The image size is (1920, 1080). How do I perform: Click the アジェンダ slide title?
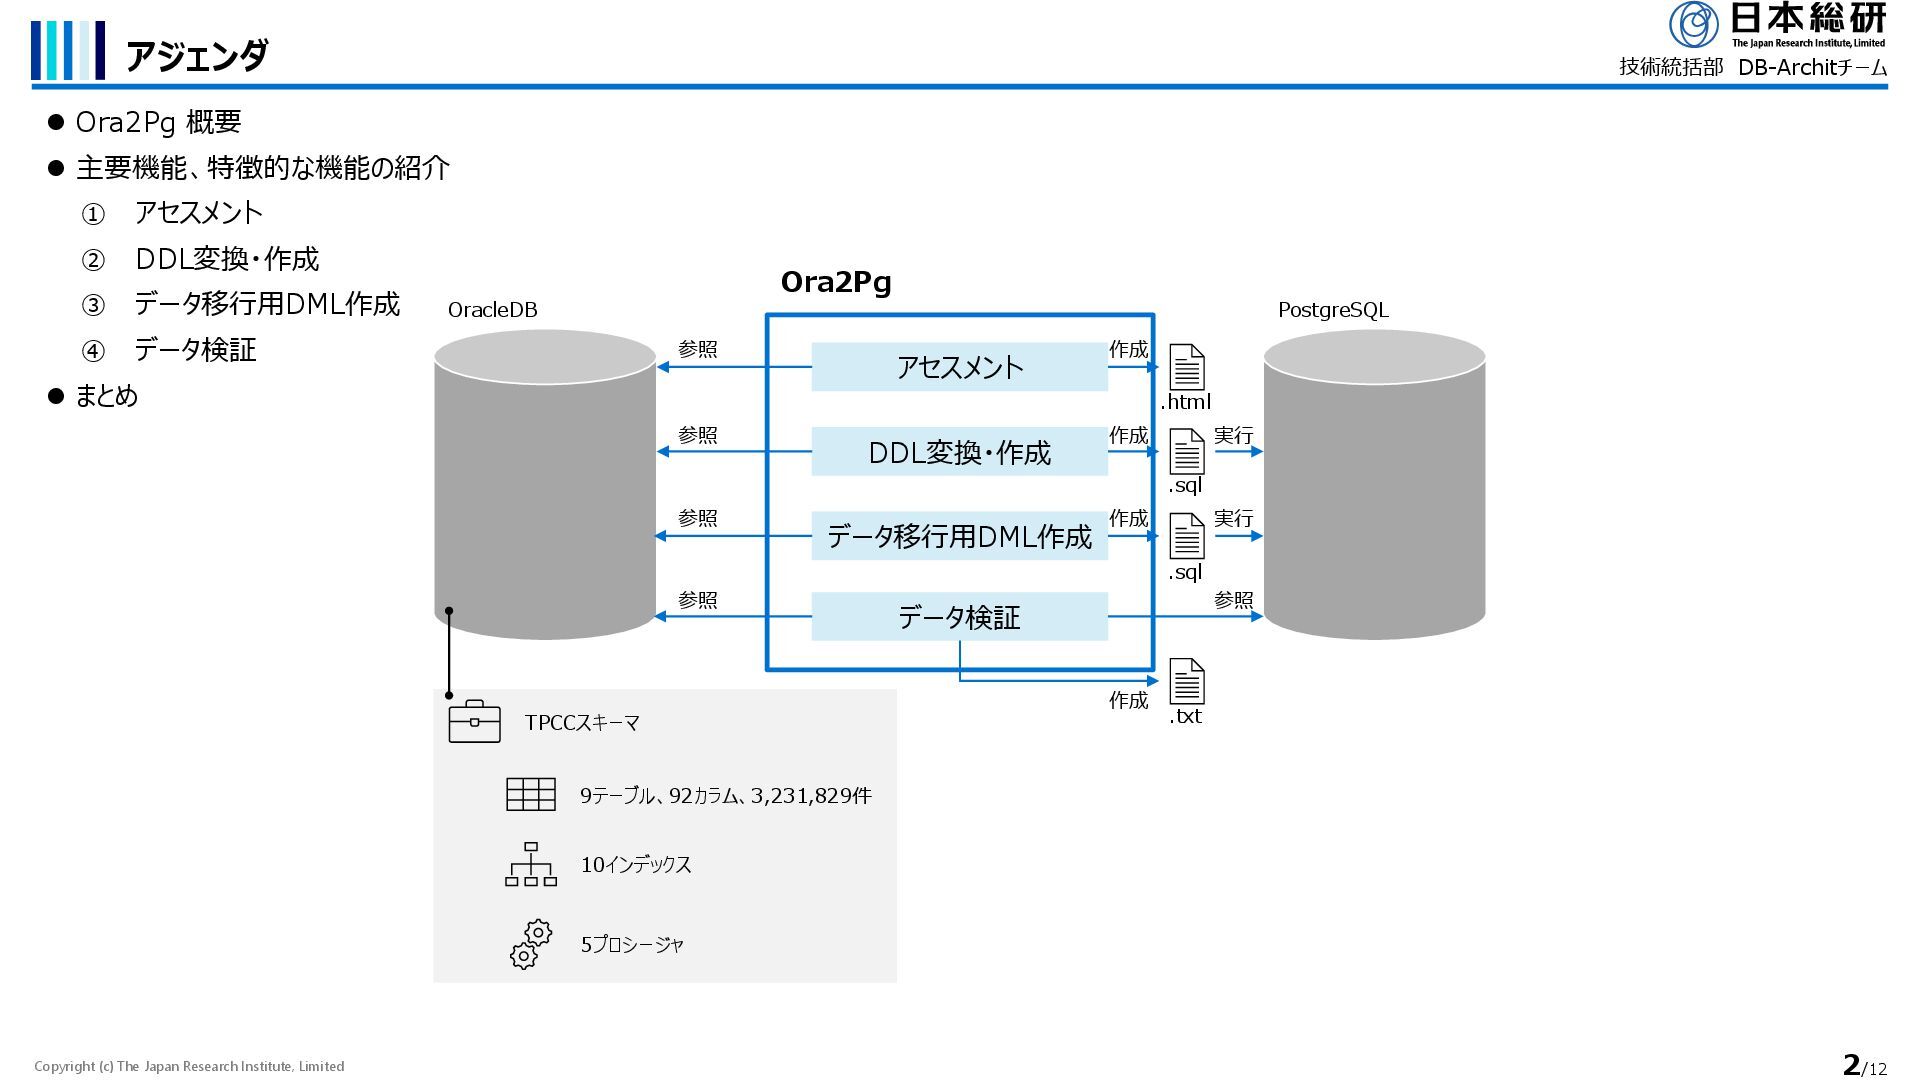pos(197,55)
